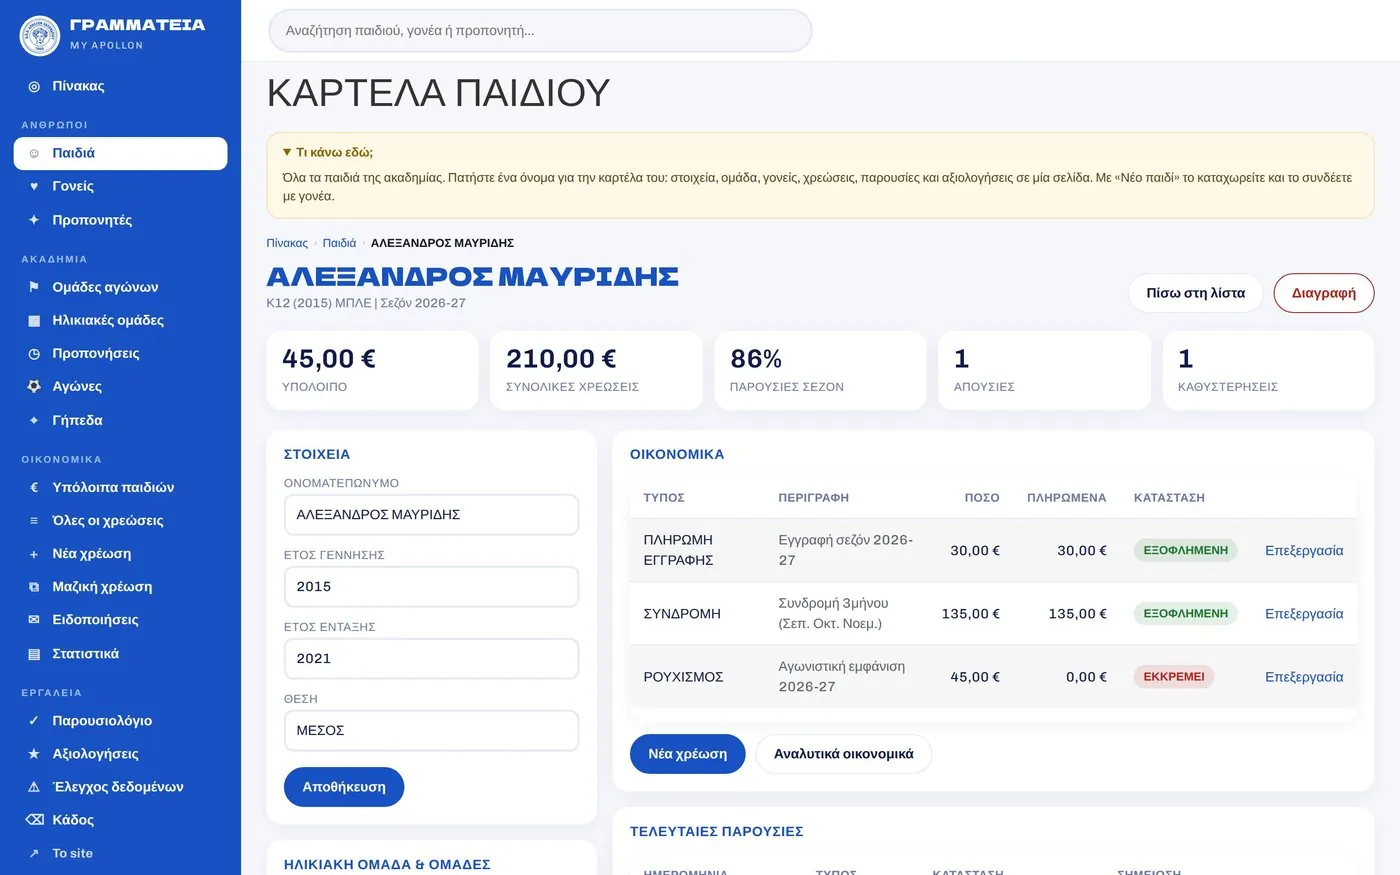Click the soccer ball icon beside Αγώνες
1400x875 pixels.
click(34, 386)
